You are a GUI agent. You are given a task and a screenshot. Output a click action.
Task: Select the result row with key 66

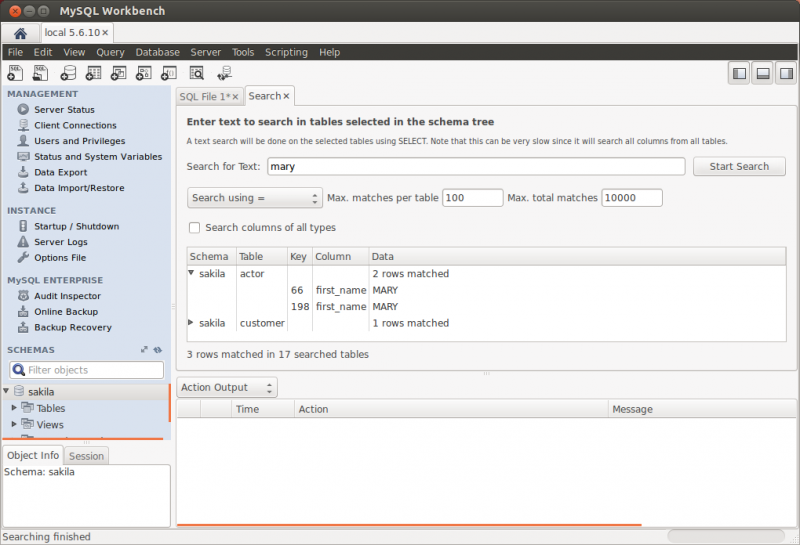[x=486, y=290]
